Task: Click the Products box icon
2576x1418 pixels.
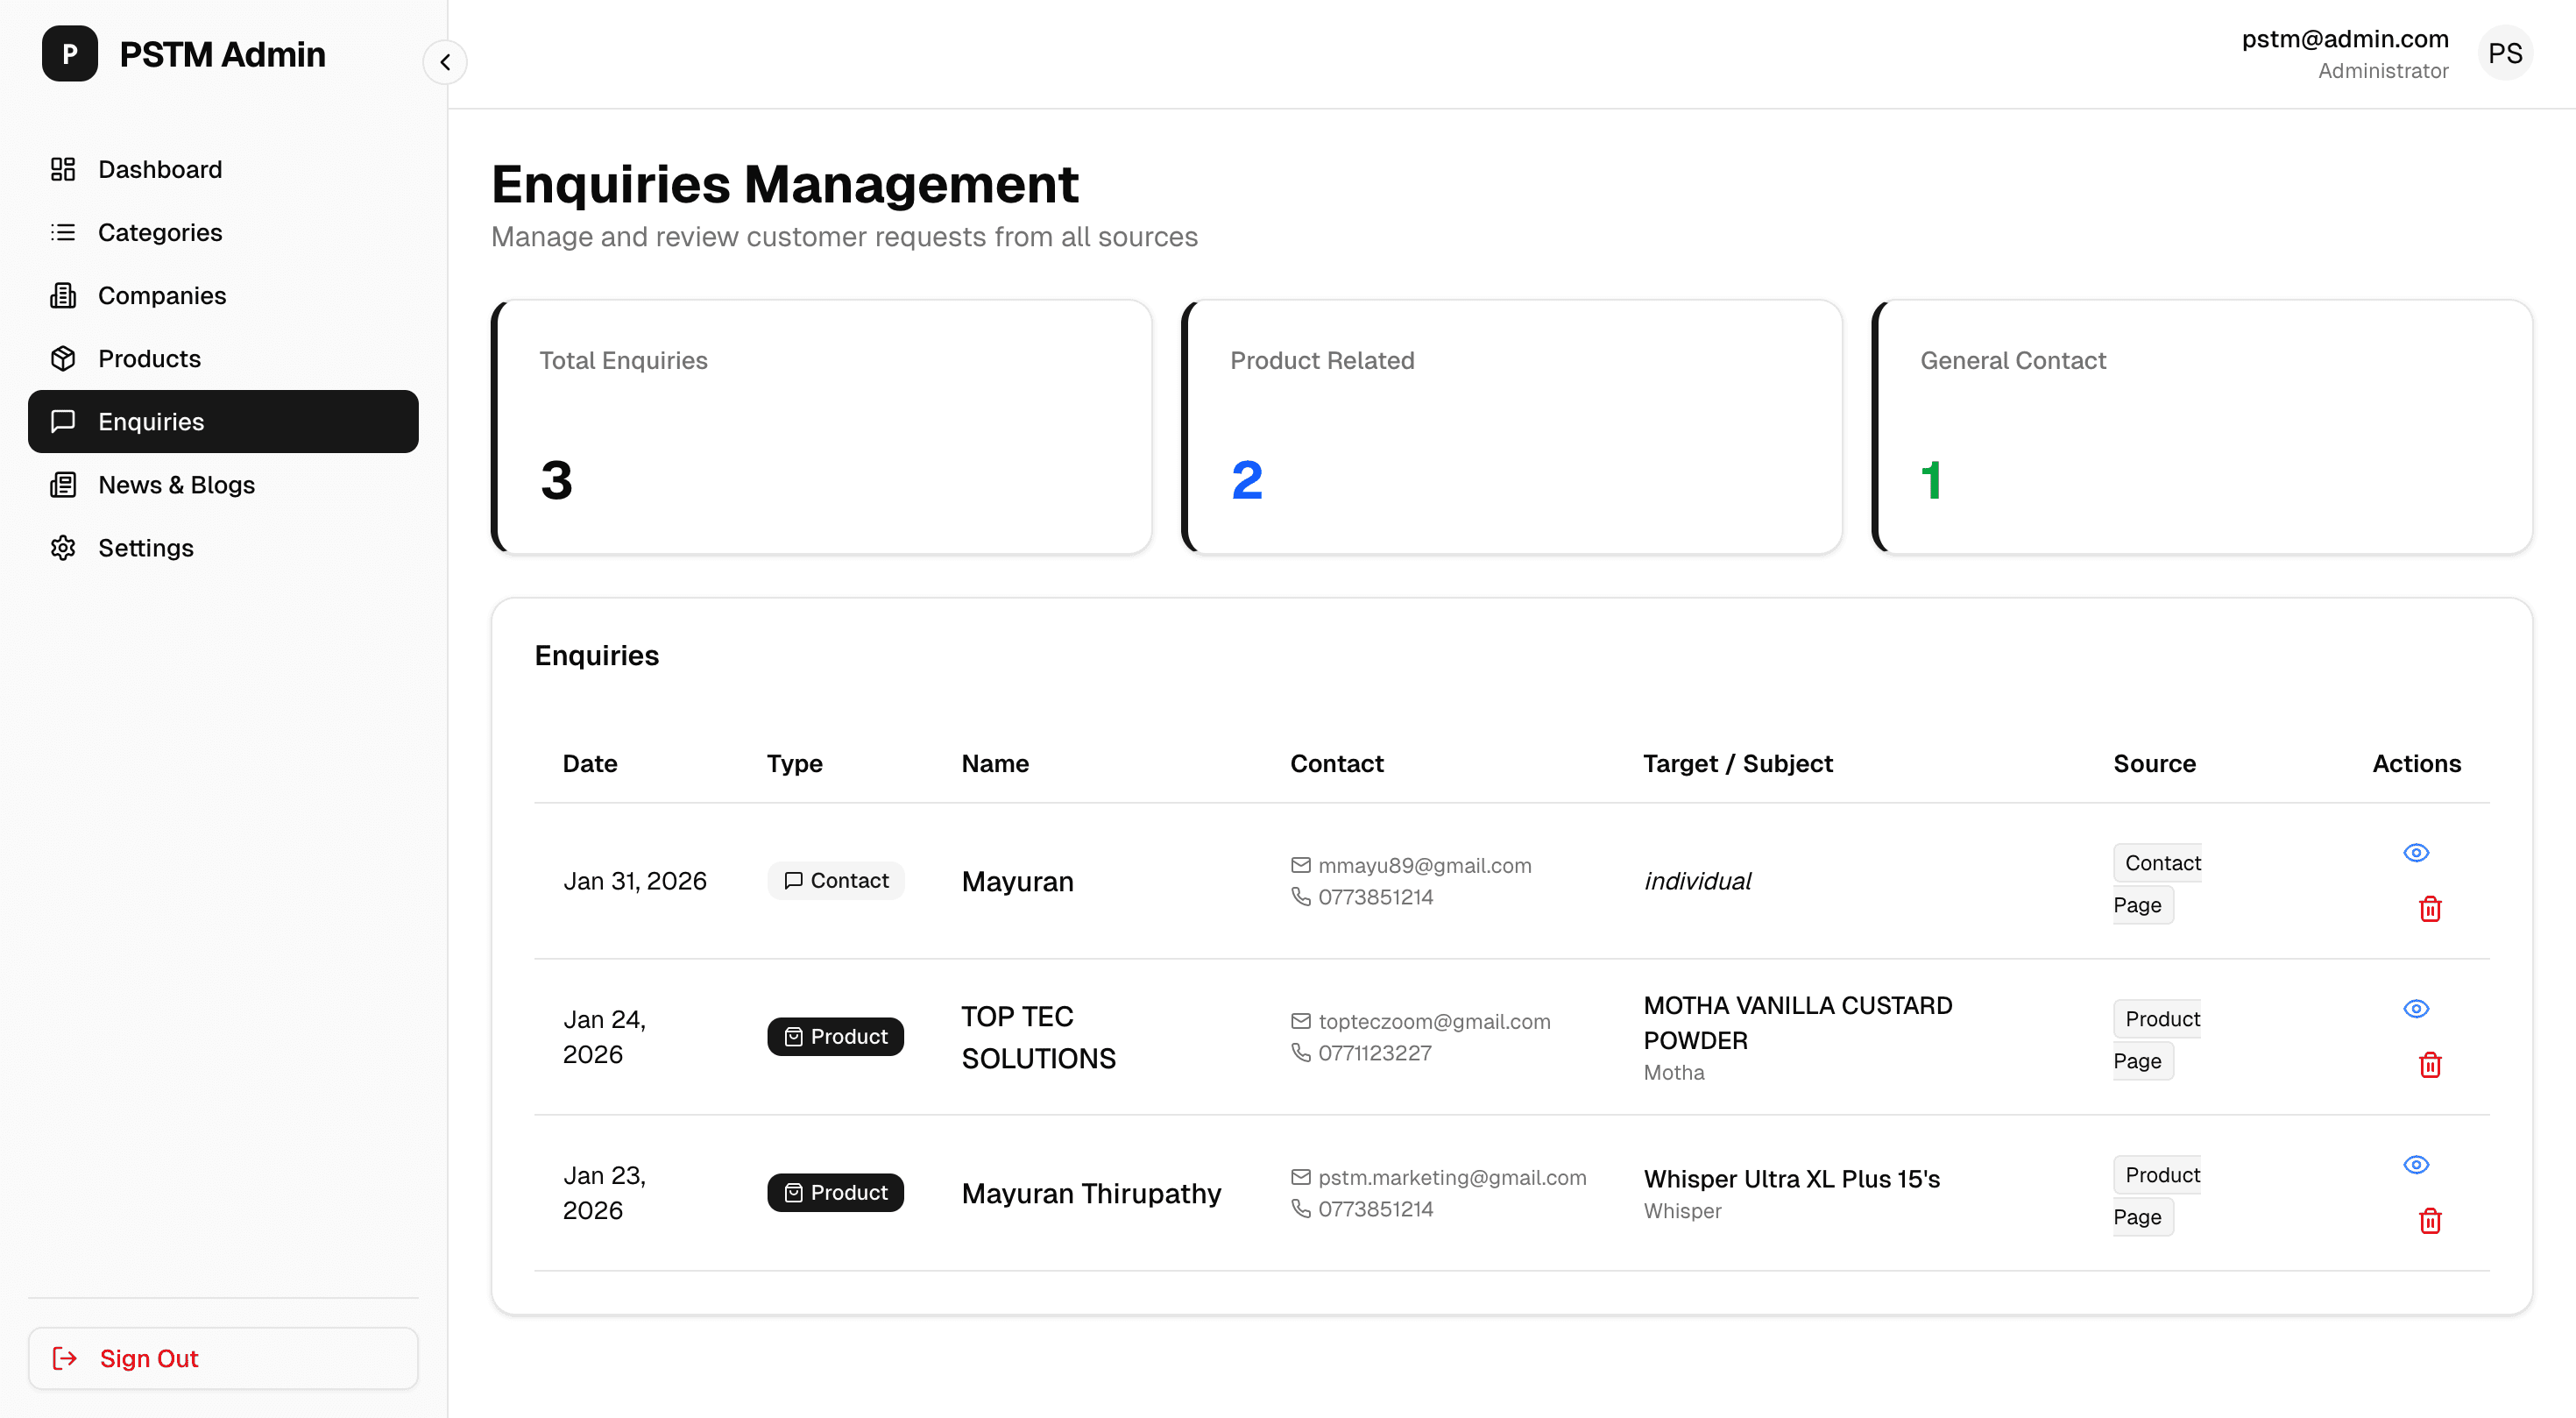Action: [x=63, y=358]
